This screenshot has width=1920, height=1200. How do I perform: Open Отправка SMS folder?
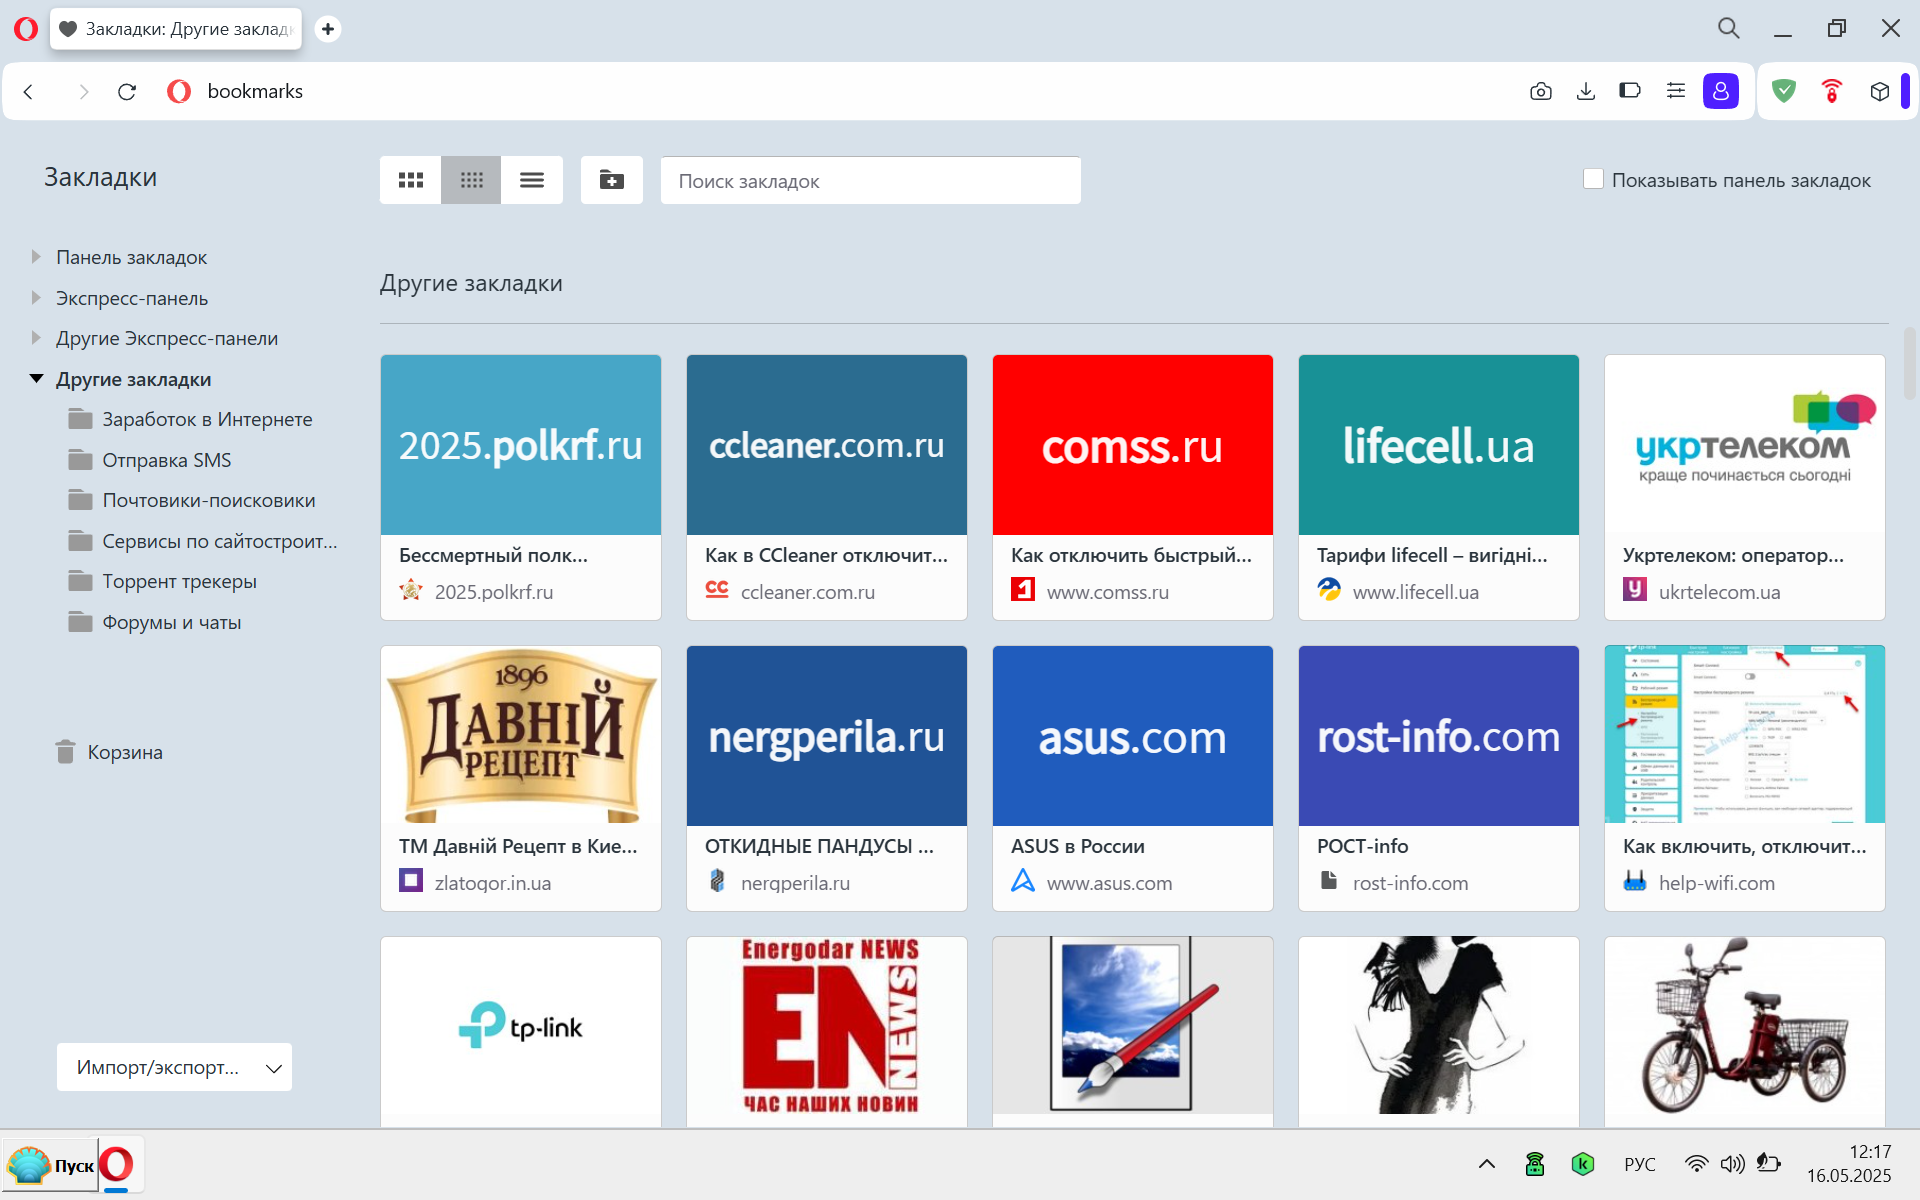pyautogui.click(x=150, y=460)
